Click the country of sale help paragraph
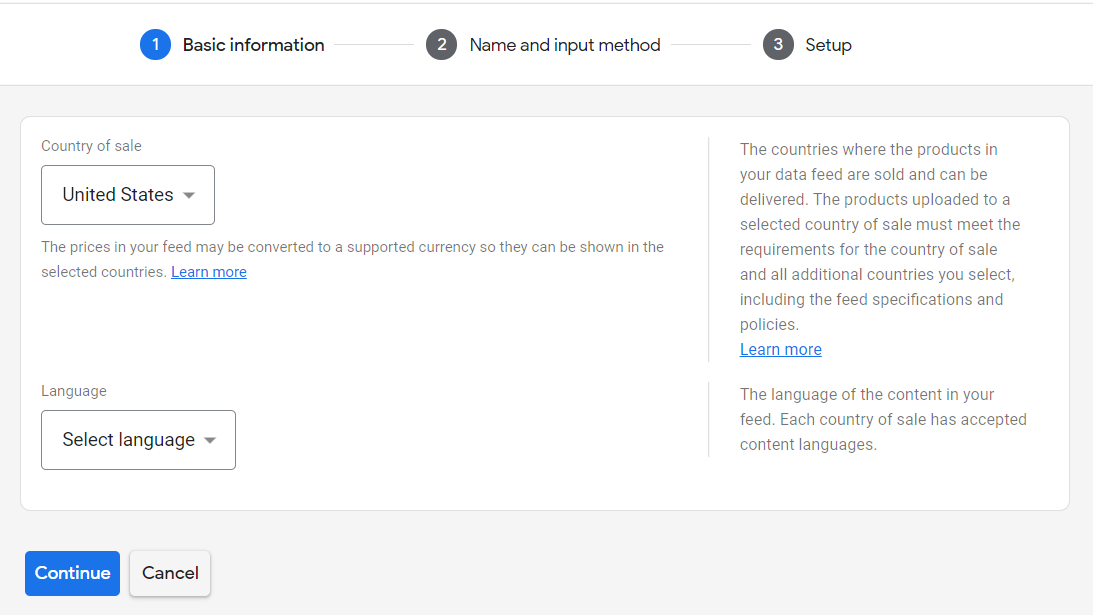Image resolution: width=1093 pixels, height=615 pixels. point(880,237)
